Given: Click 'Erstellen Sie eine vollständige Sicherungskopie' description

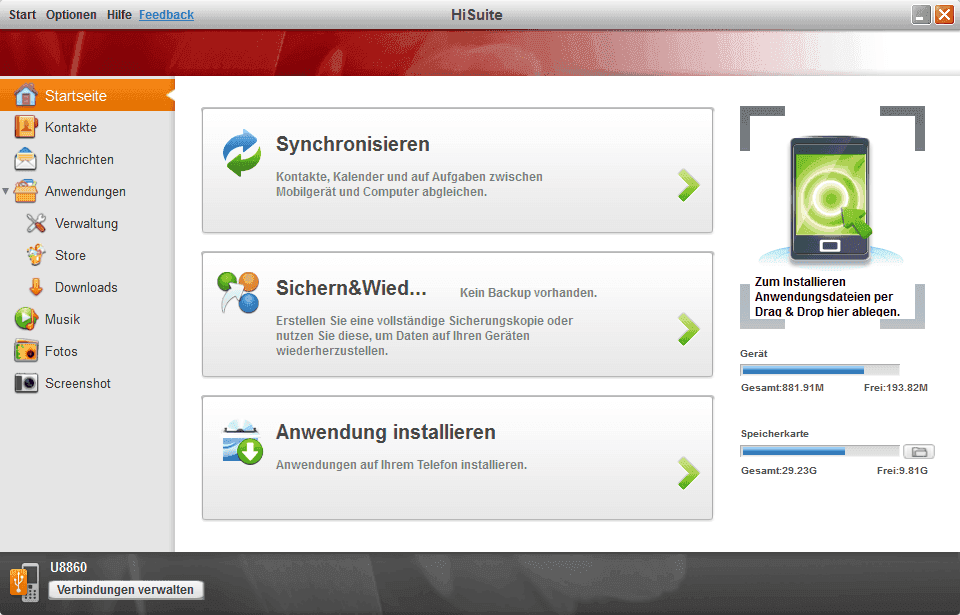Looking at the screenshot, I should tap(424, 336).
